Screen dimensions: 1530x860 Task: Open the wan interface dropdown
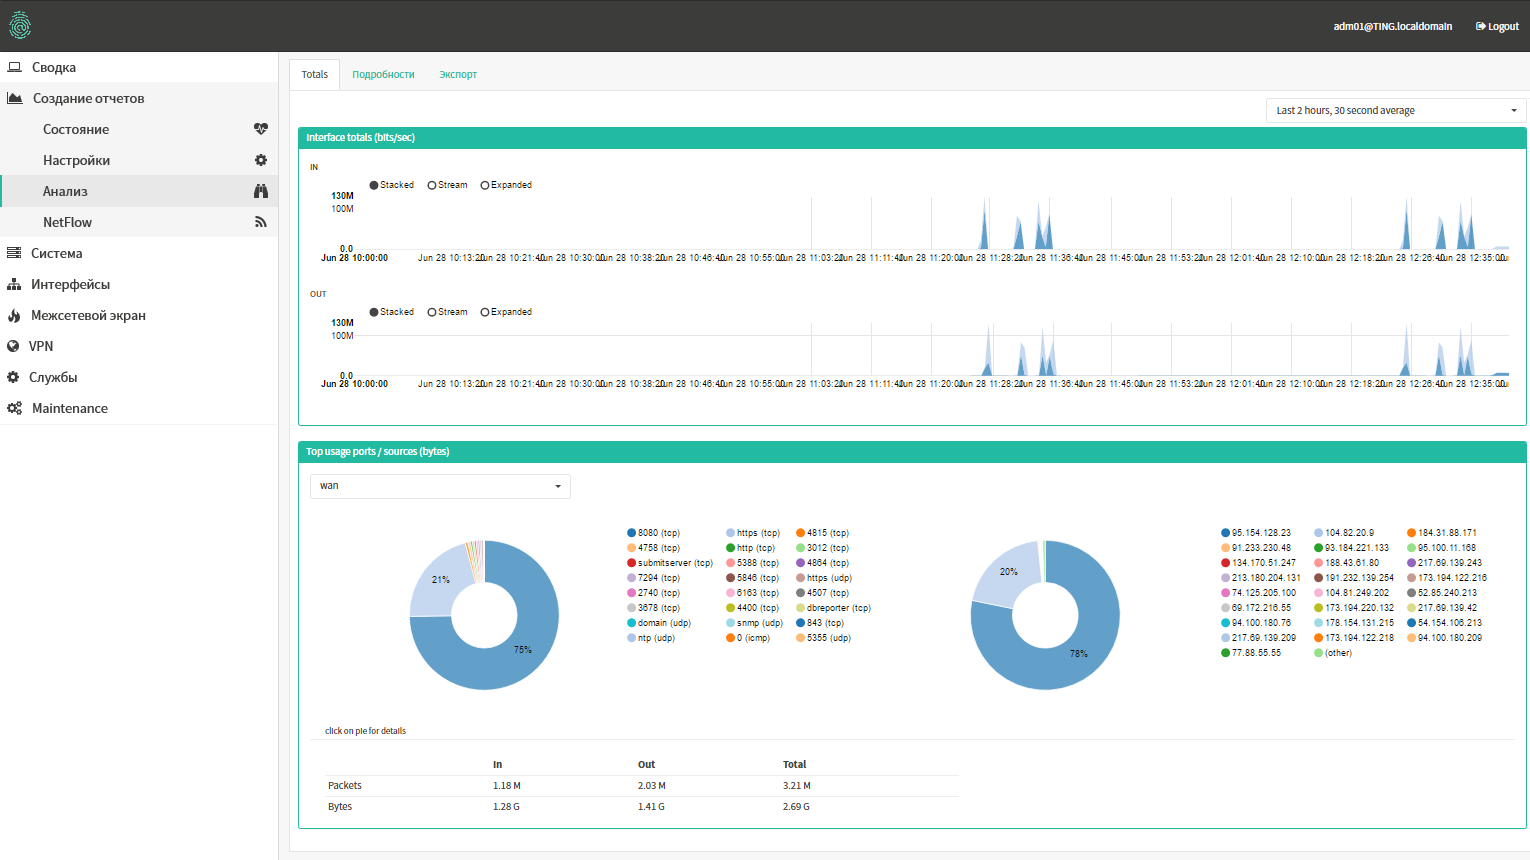tap(440, 486)
